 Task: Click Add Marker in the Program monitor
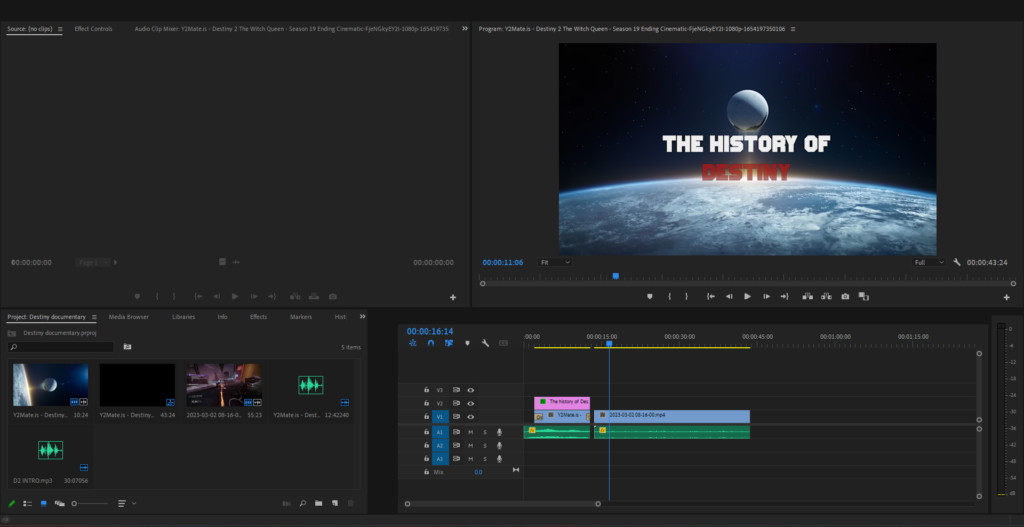pyautogui.click(x=649, y=296)
